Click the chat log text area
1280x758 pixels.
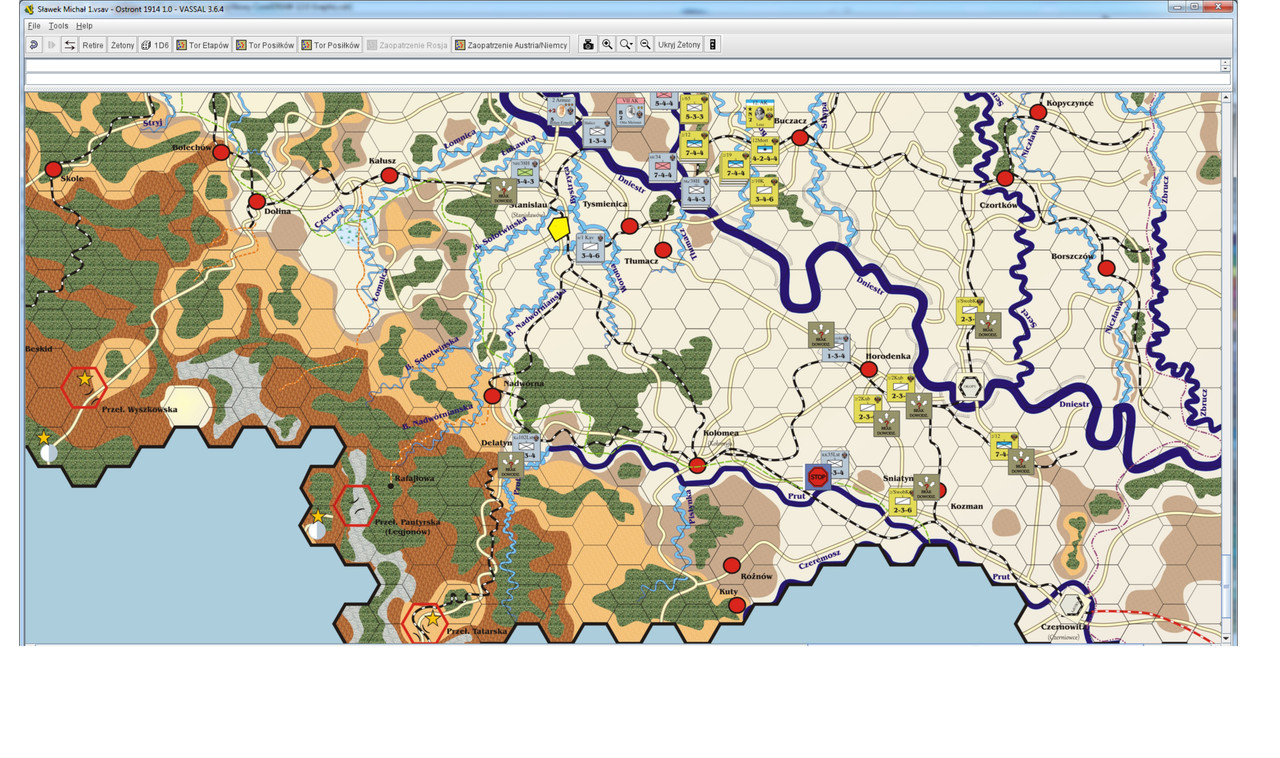pyautogui.click(x=622, y=65)
